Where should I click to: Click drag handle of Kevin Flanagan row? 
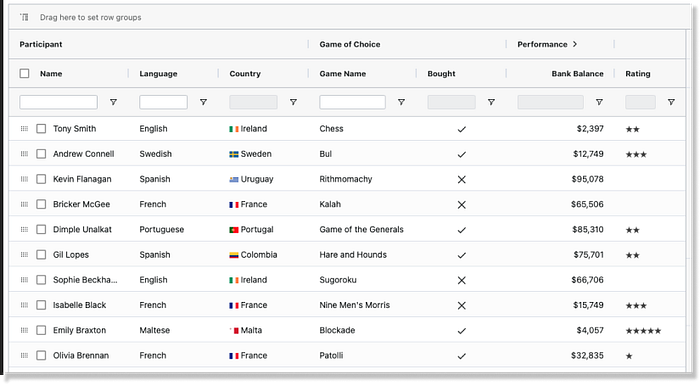(24, 179)
